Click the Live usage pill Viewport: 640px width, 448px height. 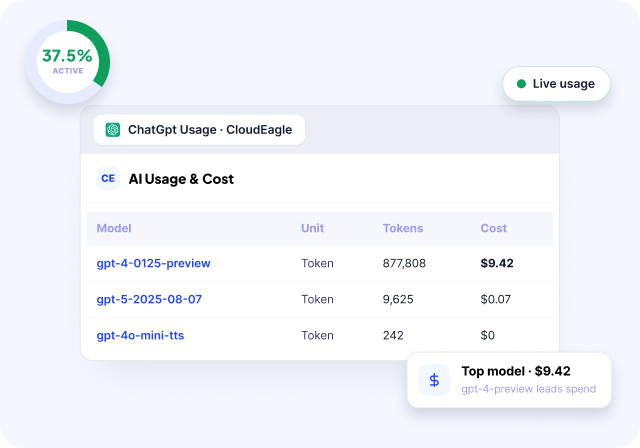pos(556,84)
